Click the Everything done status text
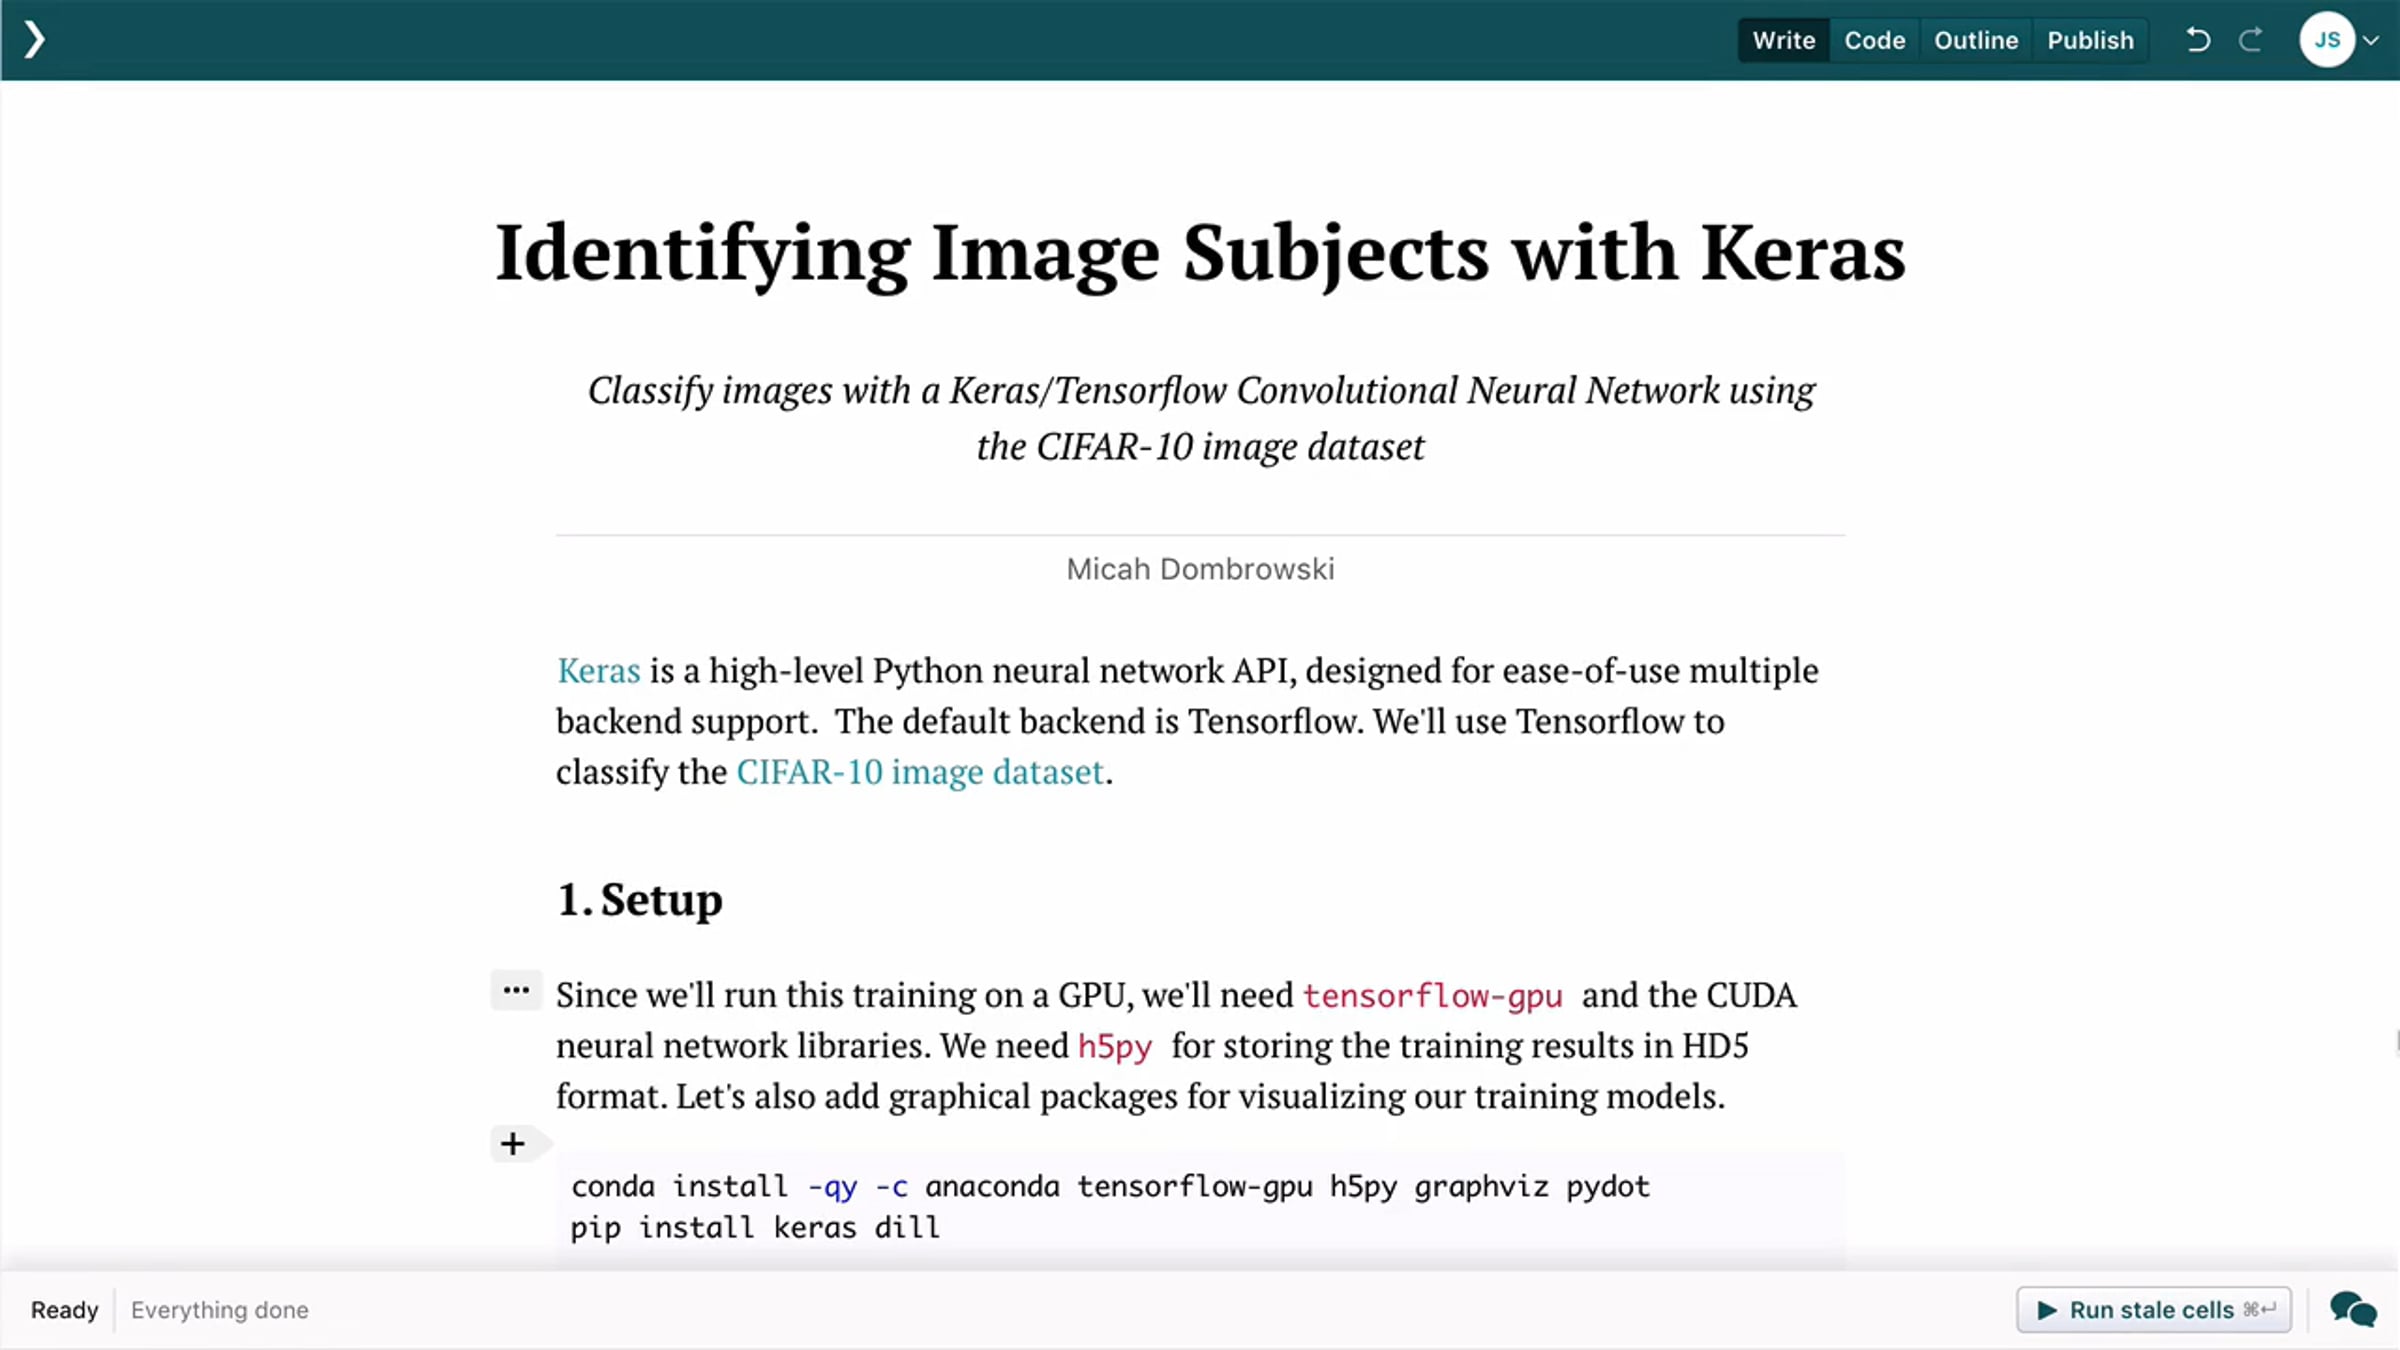The image size is (2400, 1350). 220,1310
